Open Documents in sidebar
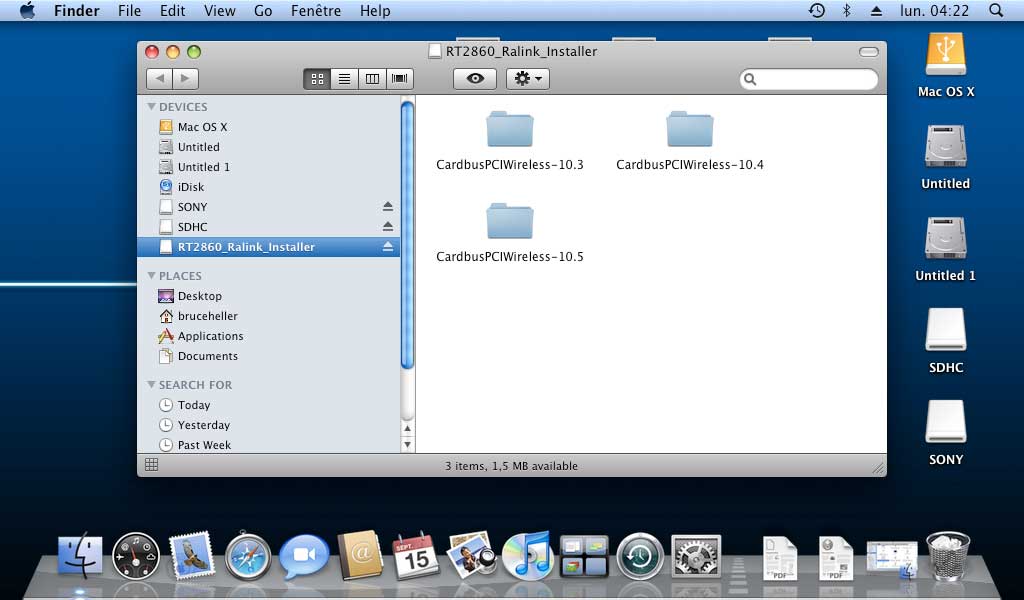 tap(268, 356)
